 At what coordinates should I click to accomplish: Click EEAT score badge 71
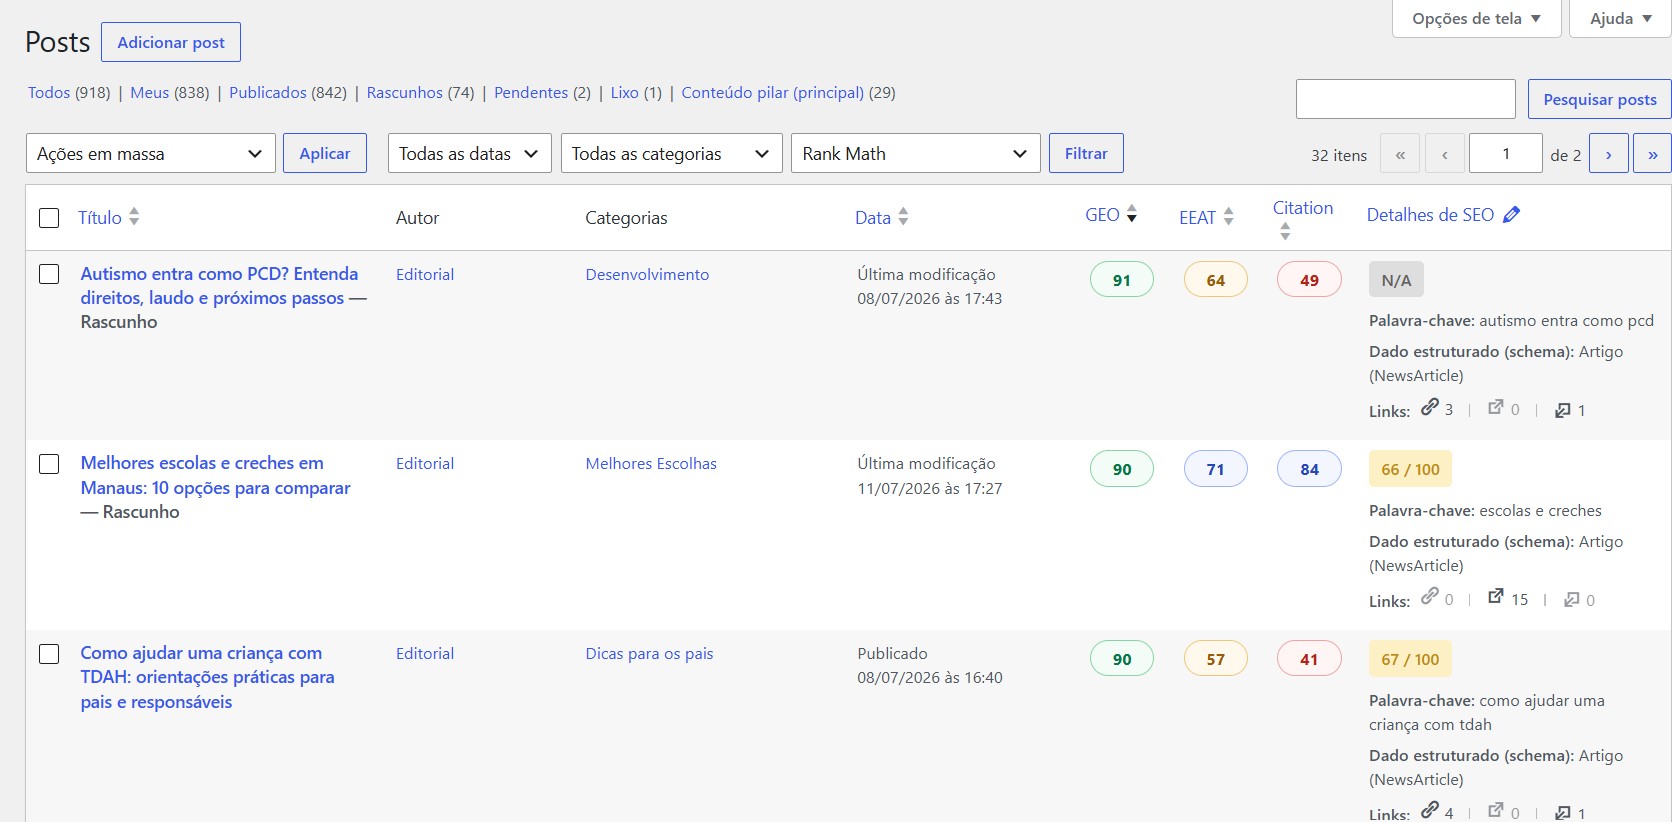[1216, 469]
